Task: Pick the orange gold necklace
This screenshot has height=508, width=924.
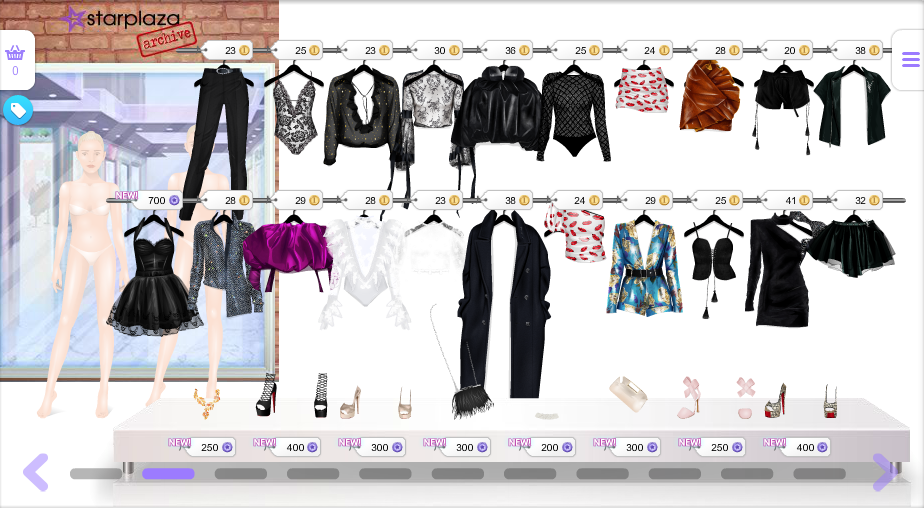Action: [x=207, y=403]
